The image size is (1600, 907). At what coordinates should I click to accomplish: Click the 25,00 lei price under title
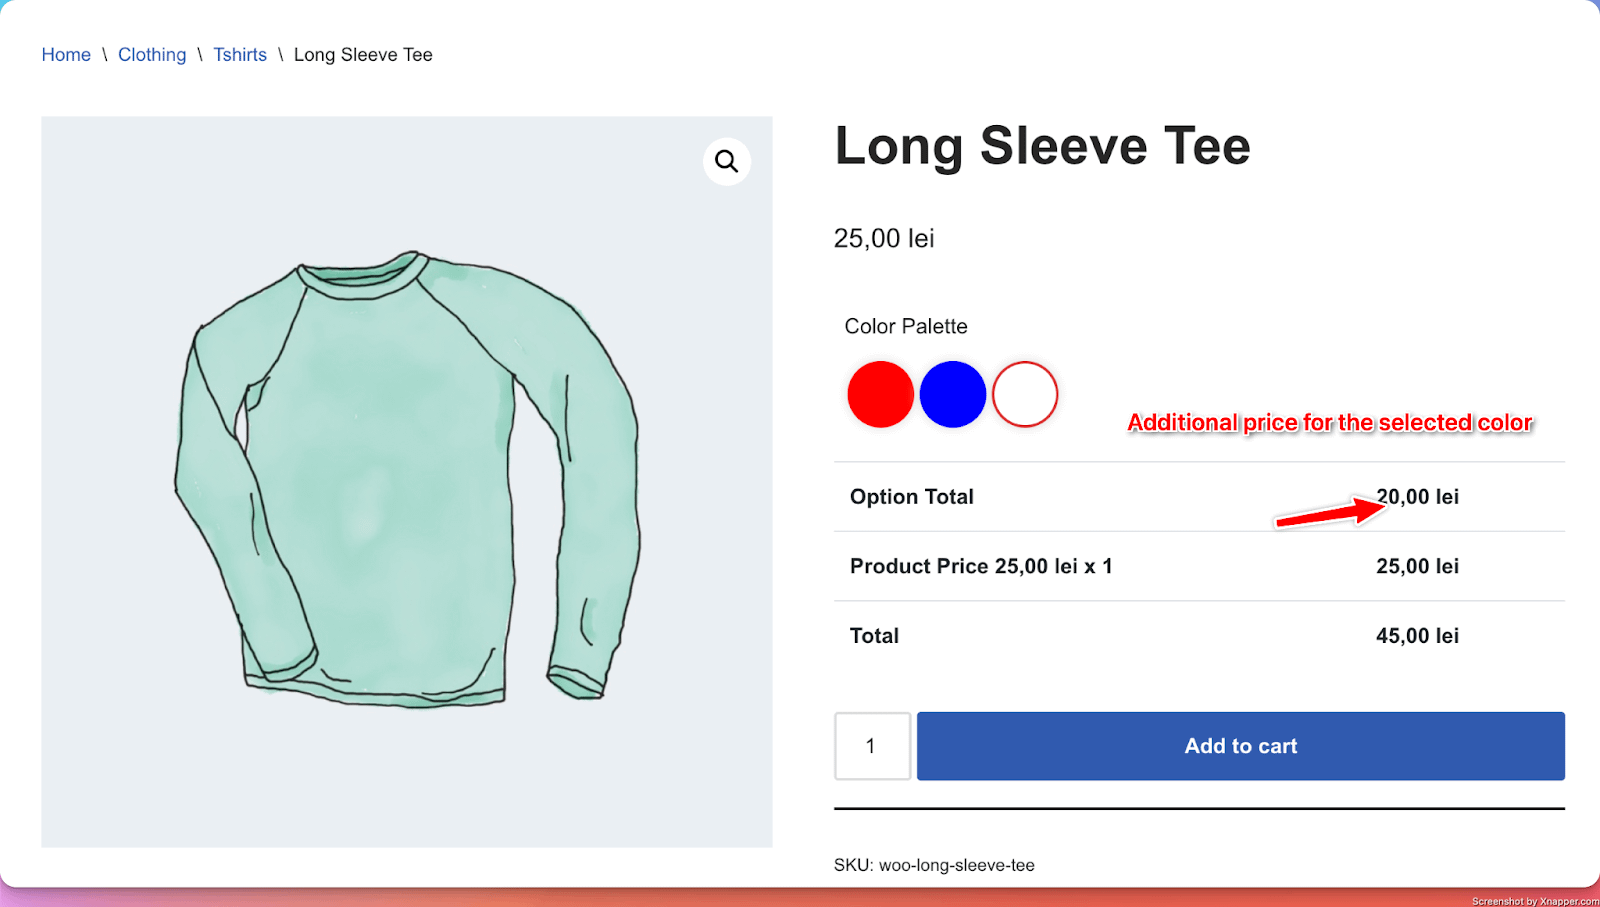884,238
